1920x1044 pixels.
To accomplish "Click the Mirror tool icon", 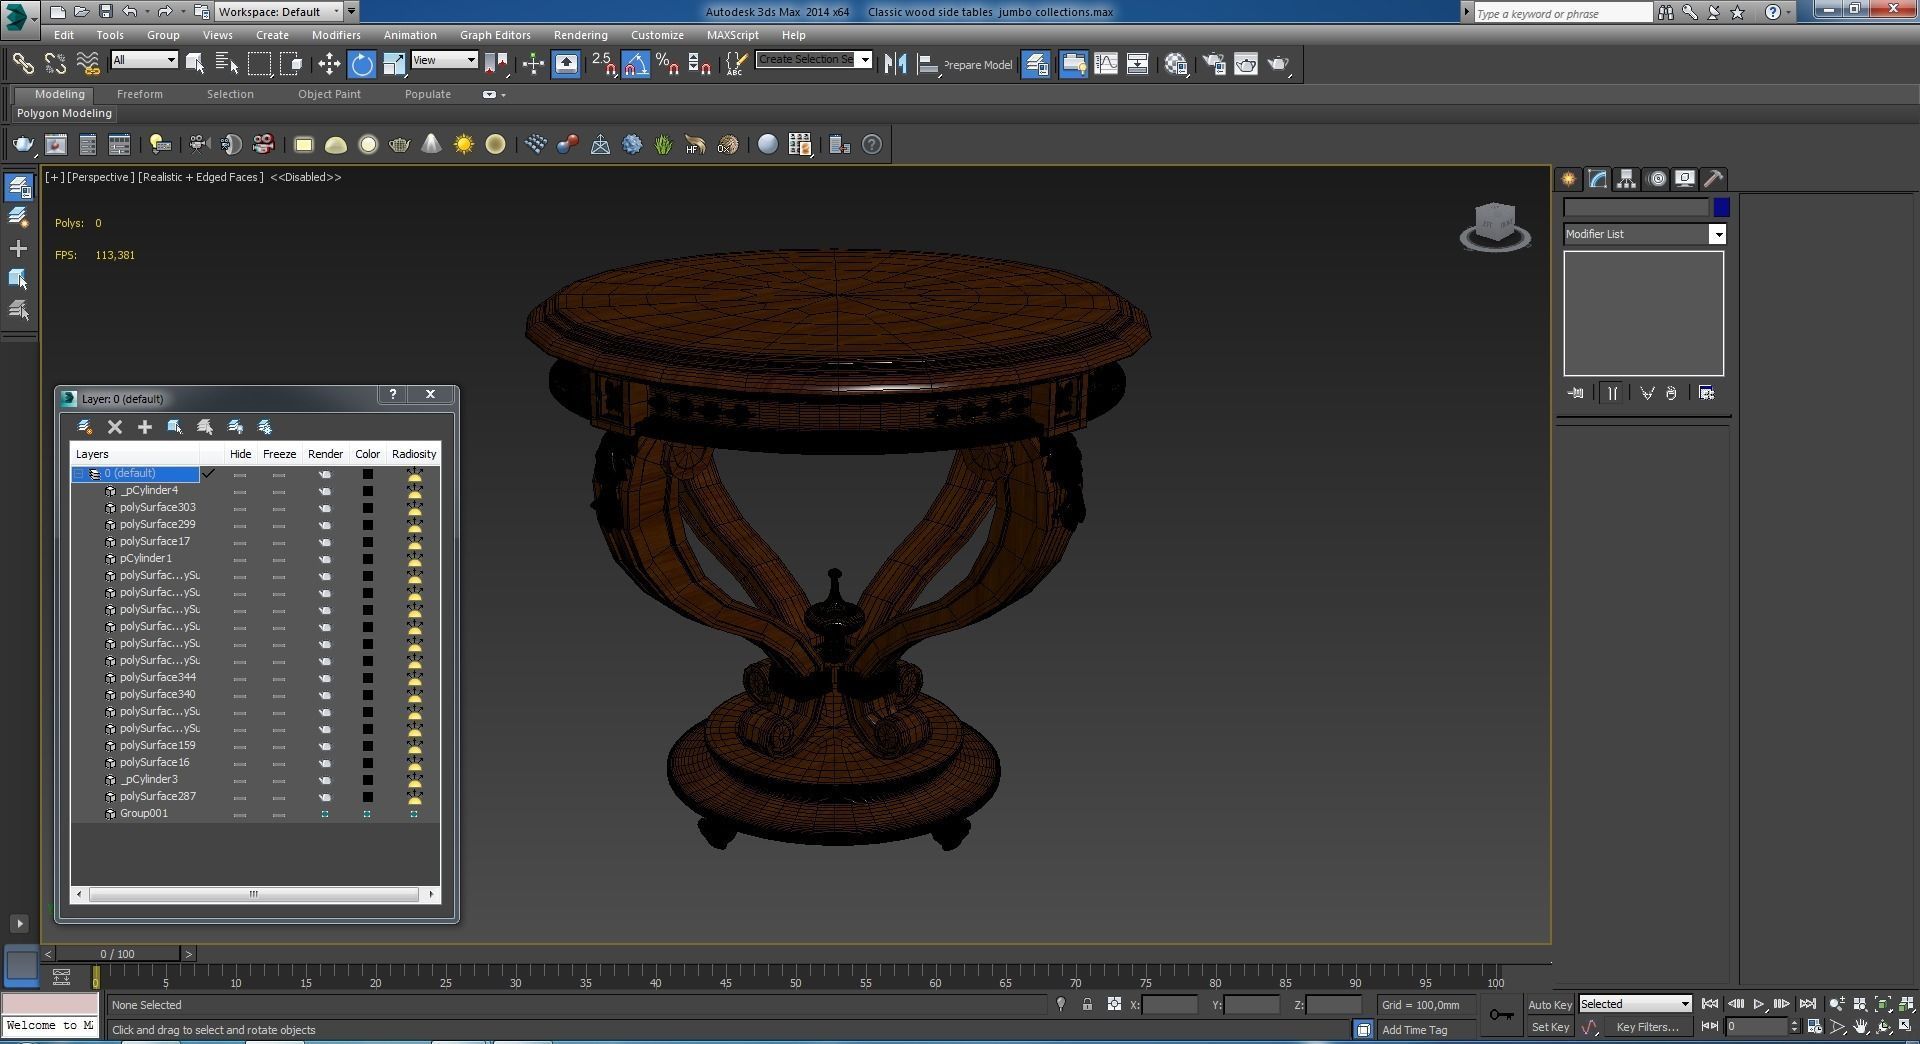I will click(895, 64).
